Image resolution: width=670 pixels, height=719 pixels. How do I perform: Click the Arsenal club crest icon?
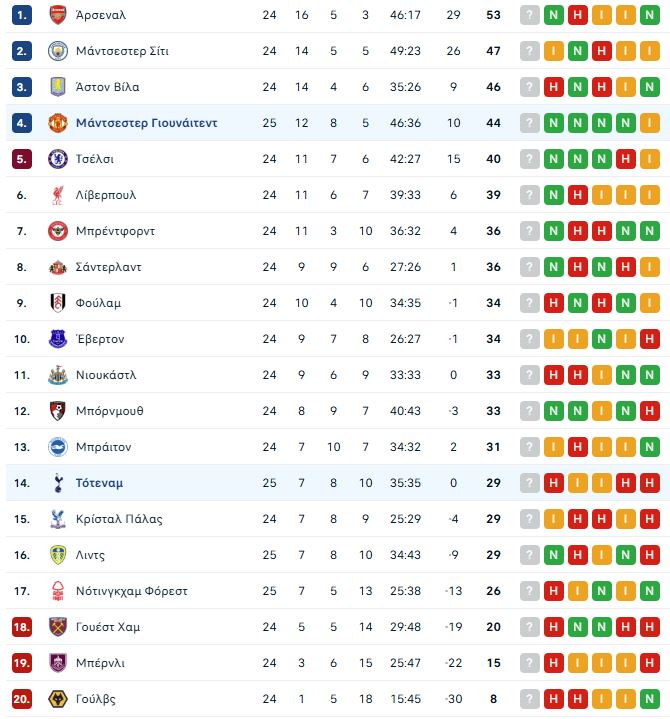click(57, 16)
